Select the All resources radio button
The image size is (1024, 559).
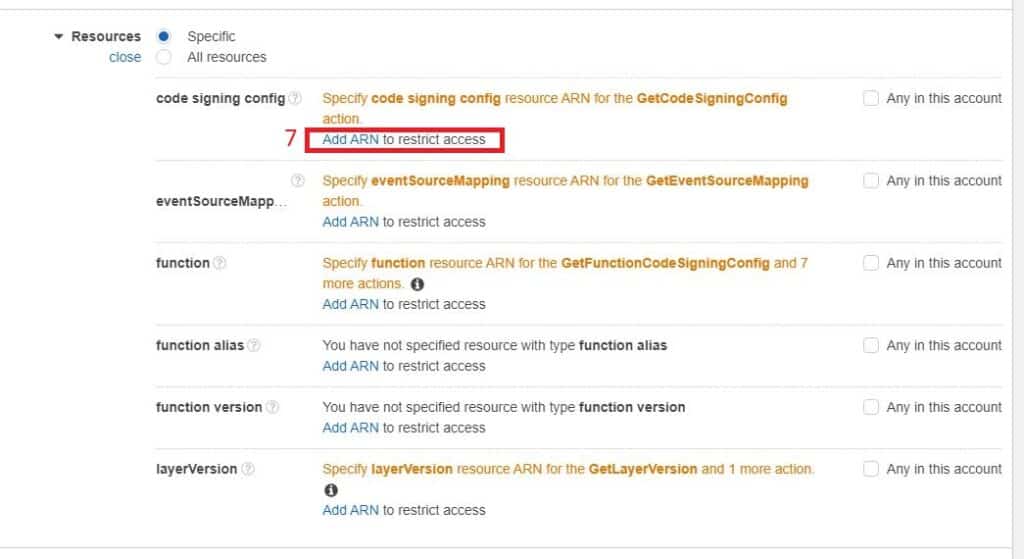pyautogui.click(x=164, y=57)
